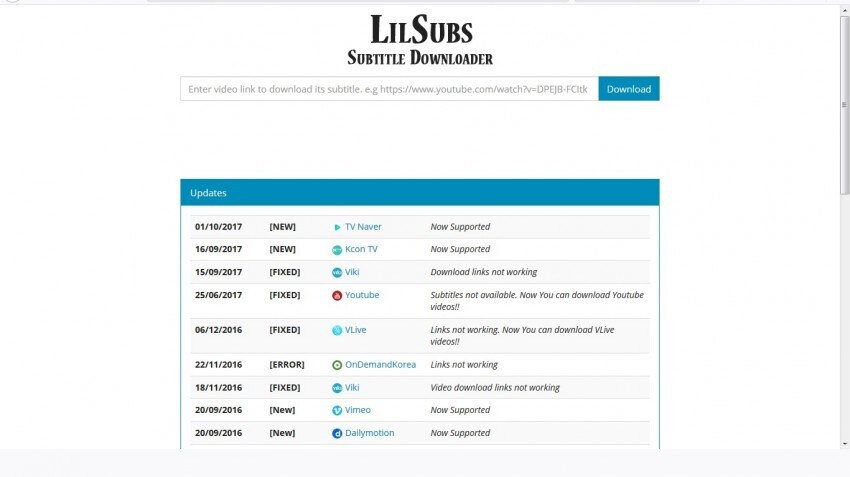
Task: Open the Vimeo link
Action: (358, 410)
